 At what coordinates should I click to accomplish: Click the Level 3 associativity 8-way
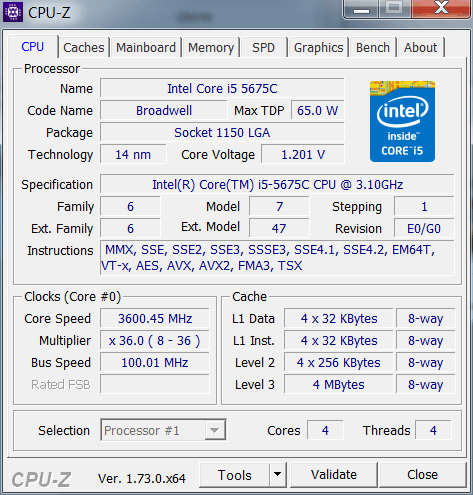(426, 385)
